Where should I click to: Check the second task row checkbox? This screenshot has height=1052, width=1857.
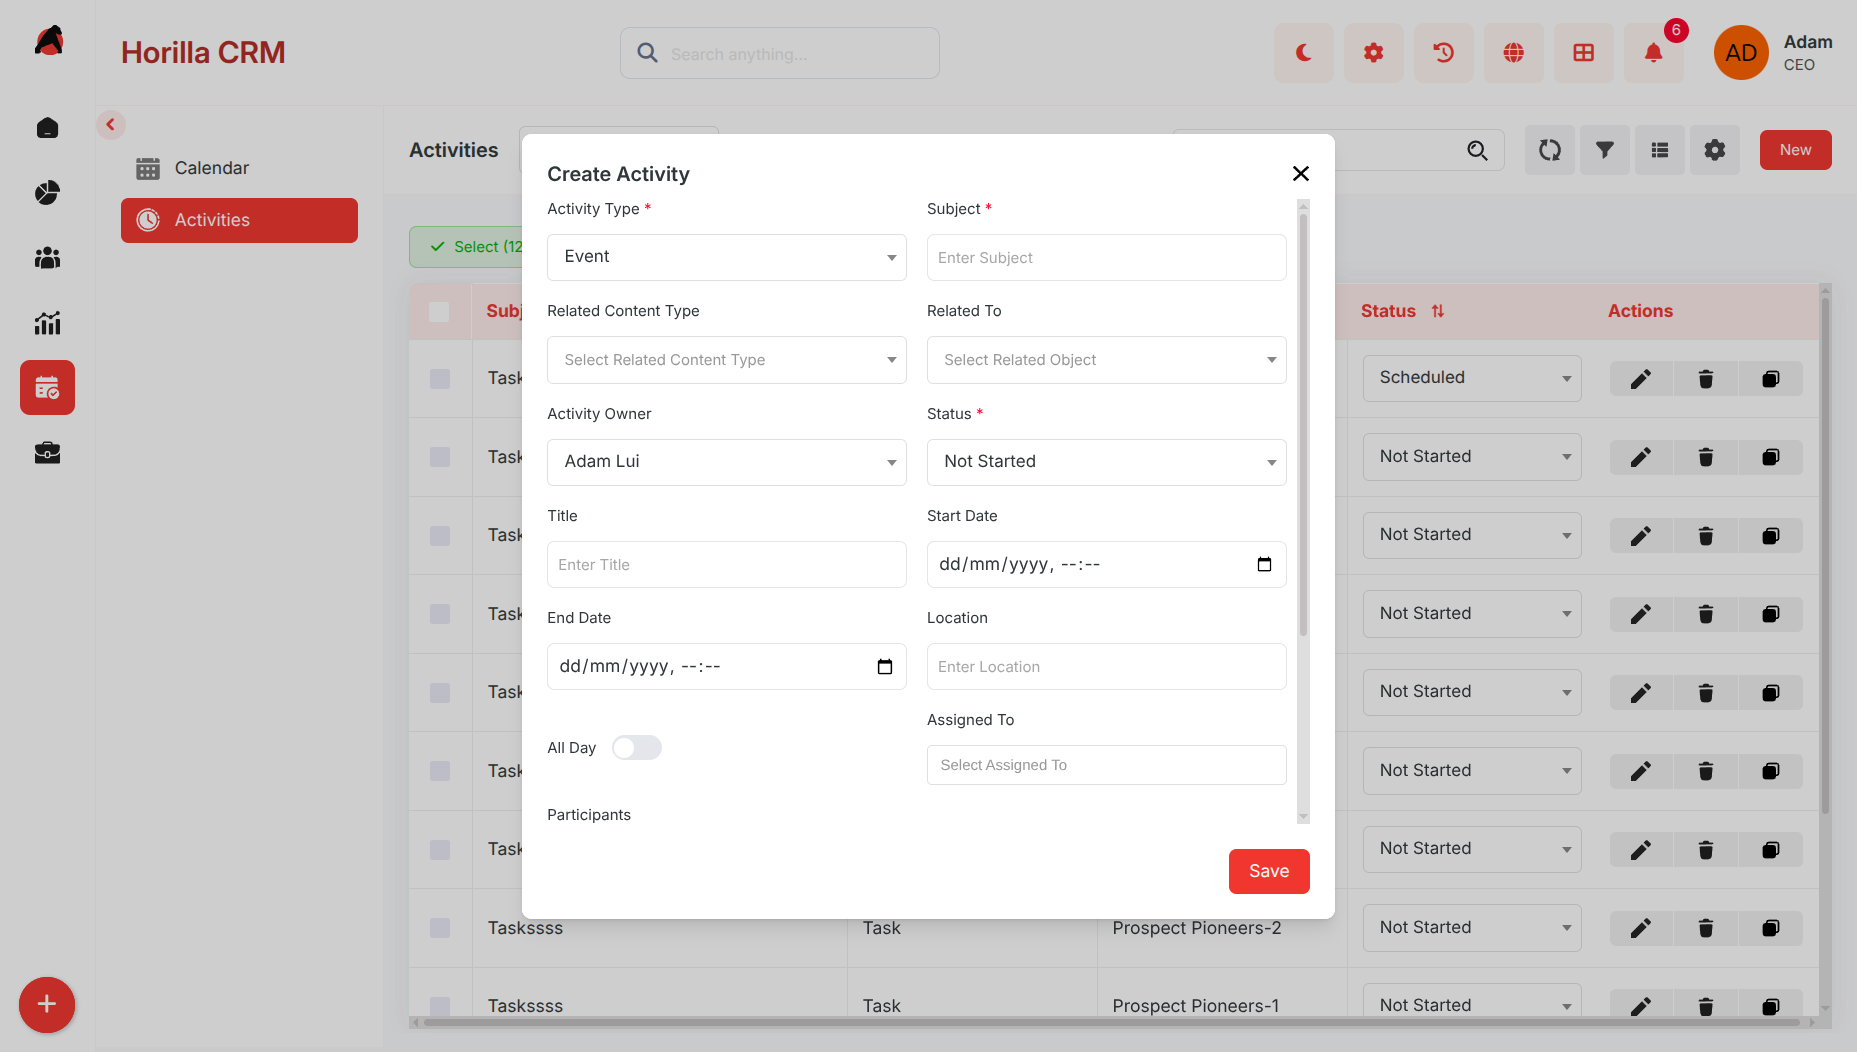439,457
